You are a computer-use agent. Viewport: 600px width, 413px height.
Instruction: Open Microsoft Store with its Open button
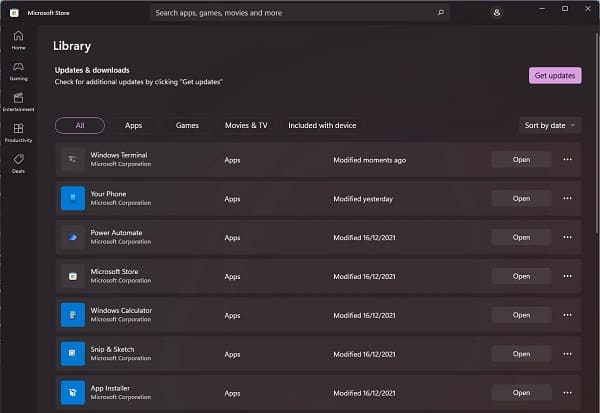[x=522, y=276]
